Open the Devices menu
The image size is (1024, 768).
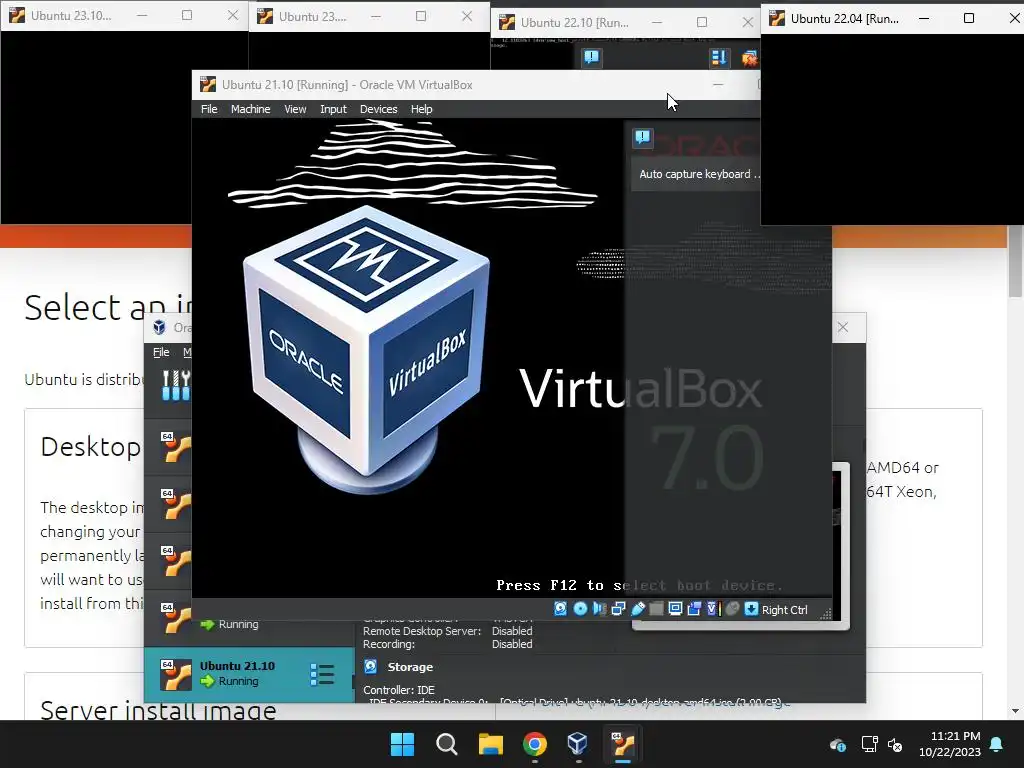[378, 109]
